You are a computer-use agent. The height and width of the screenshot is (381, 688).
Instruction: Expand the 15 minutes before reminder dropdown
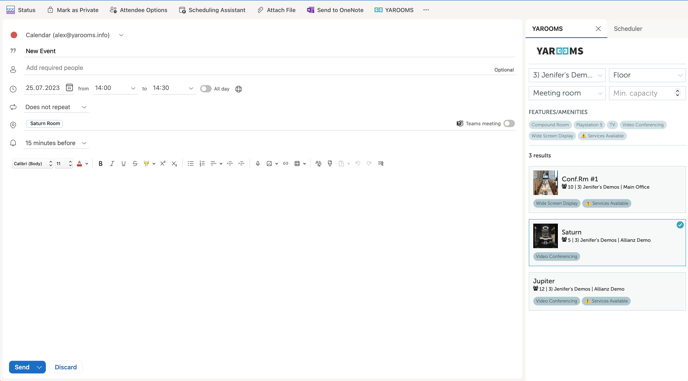coord(56,143)
